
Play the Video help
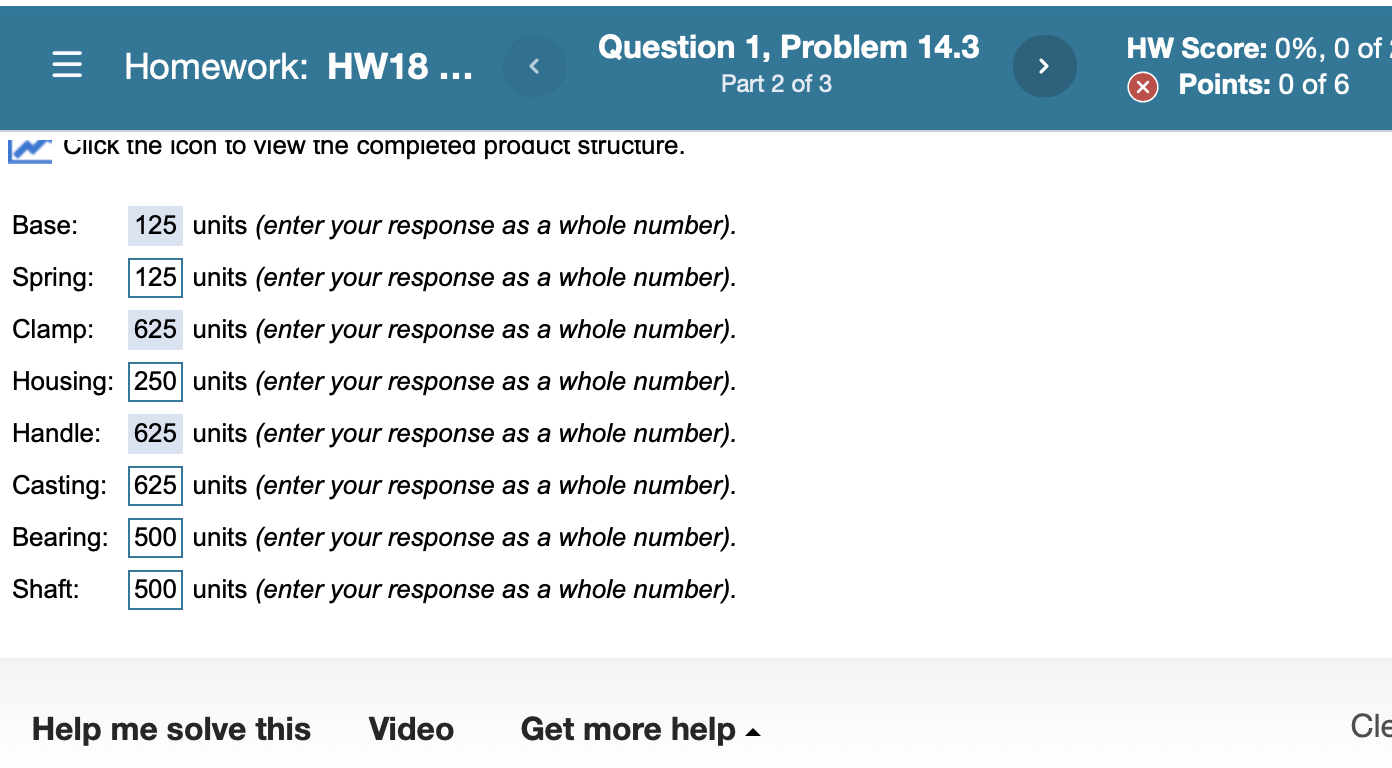[411, 729]
